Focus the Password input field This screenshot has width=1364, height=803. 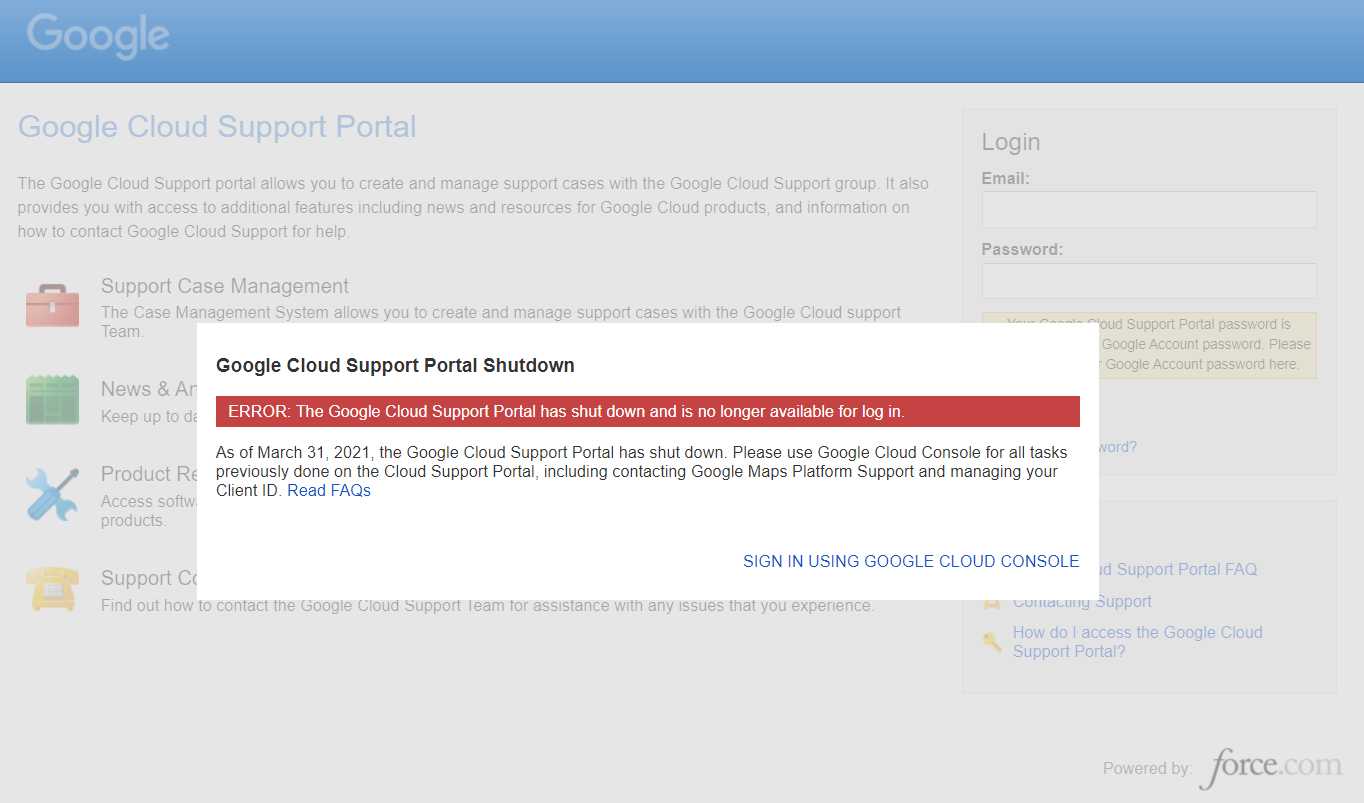tap(1149, 281)
